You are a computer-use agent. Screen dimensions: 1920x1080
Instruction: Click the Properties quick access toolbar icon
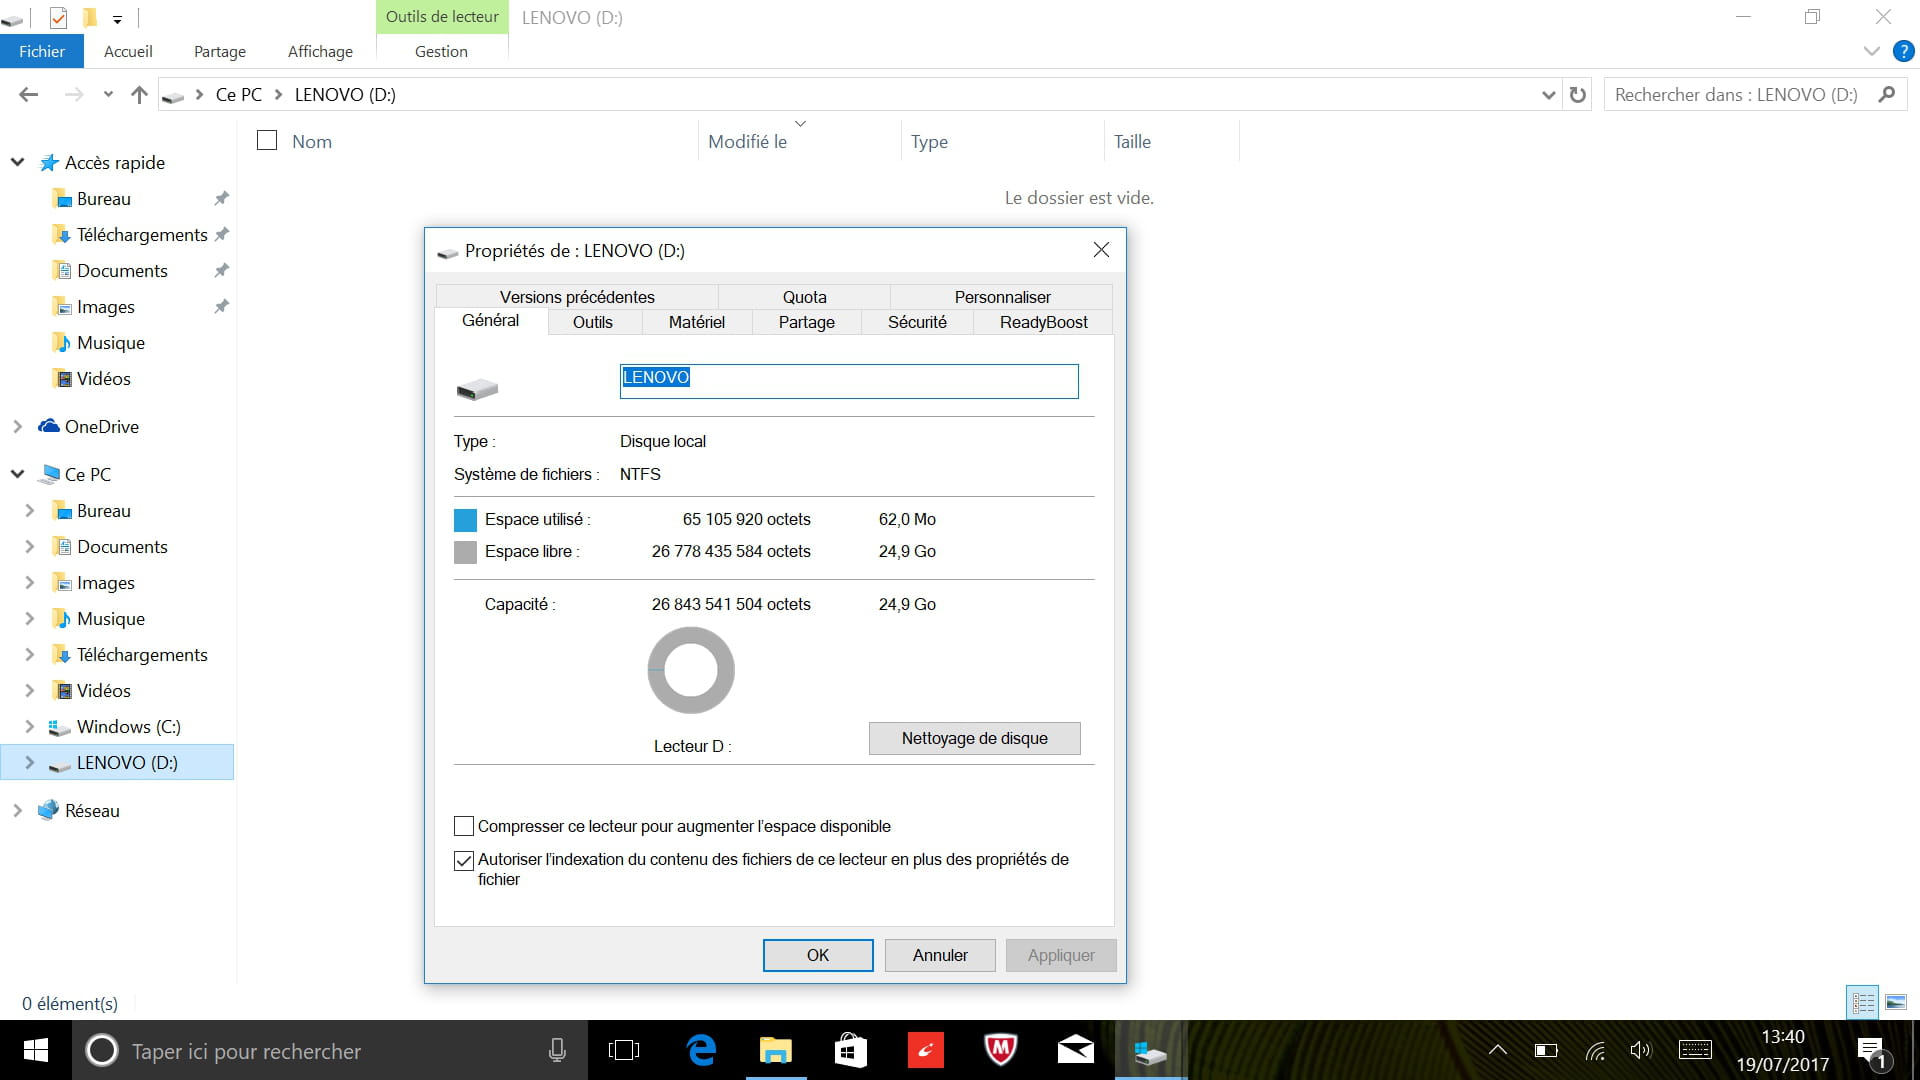[58, 17]
